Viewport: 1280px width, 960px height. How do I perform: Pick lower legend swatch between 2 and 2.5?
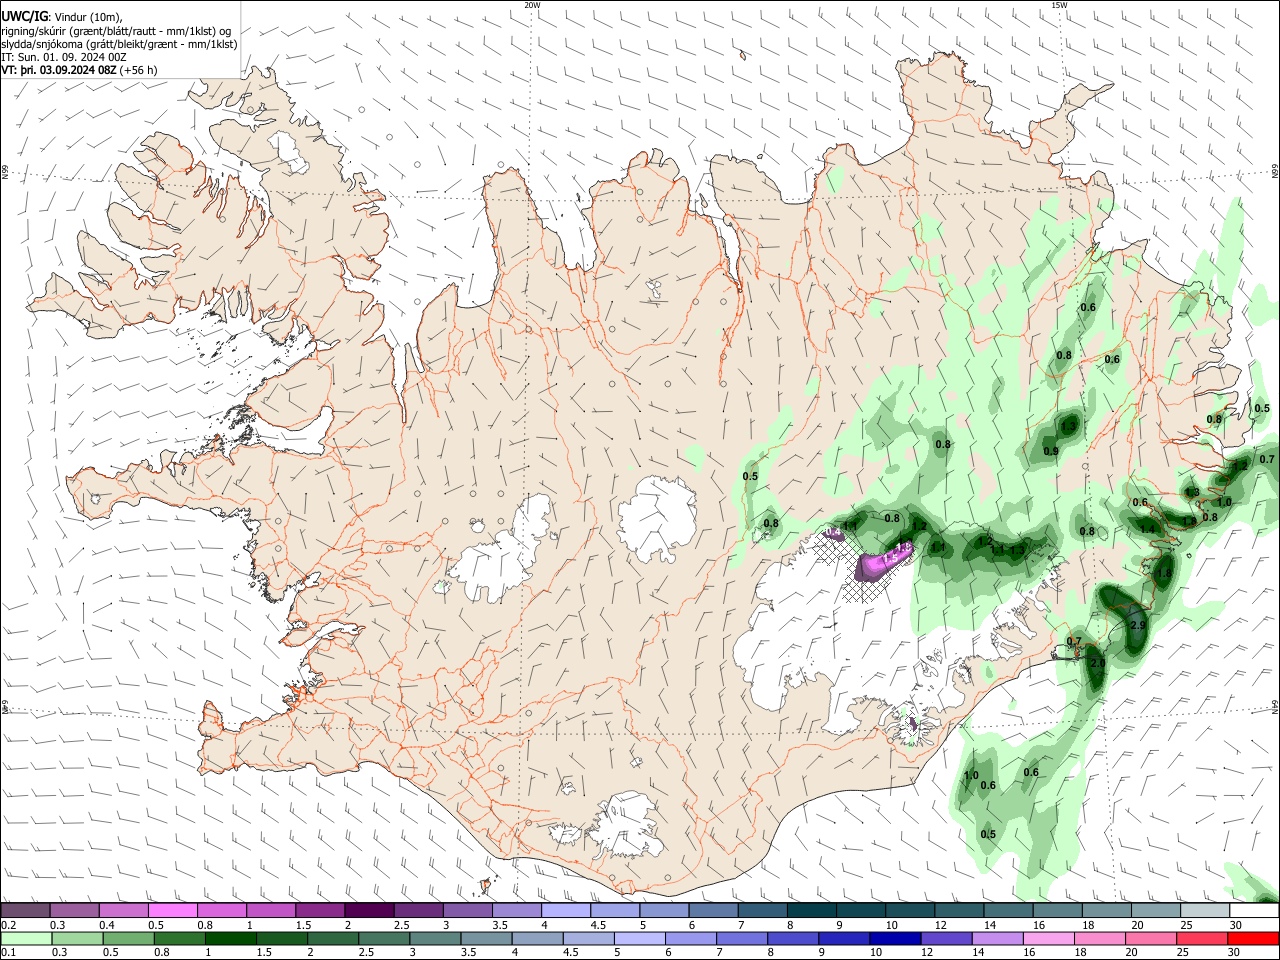pos(333,938)
